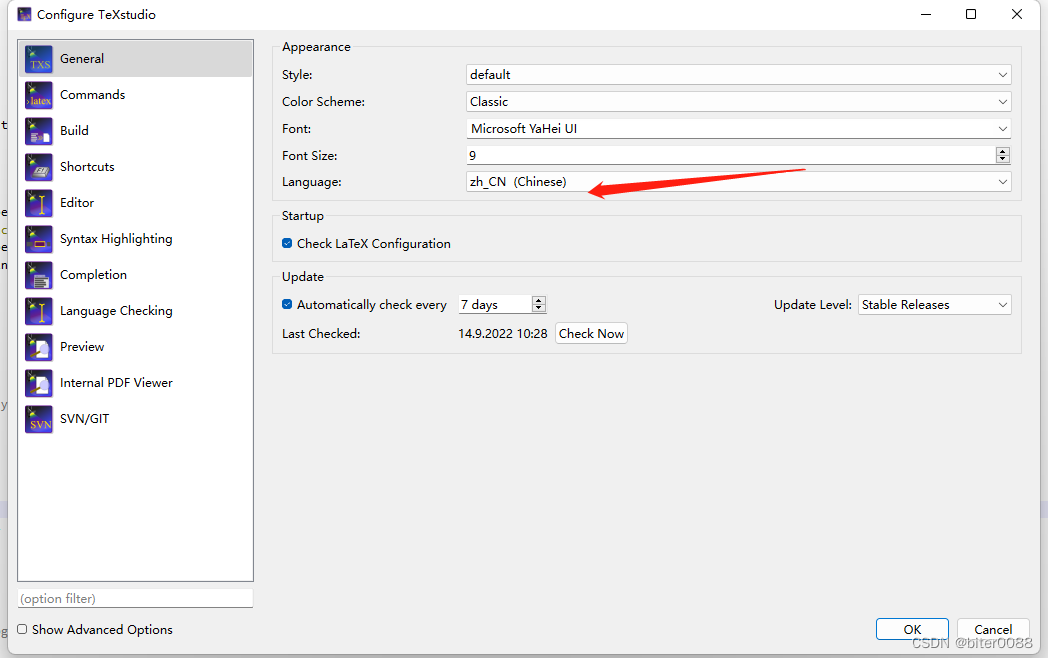Screen dimensions: 1048x658
Task: Click the Build category icon
Action: pyautogui.click(x=39, y=131)
